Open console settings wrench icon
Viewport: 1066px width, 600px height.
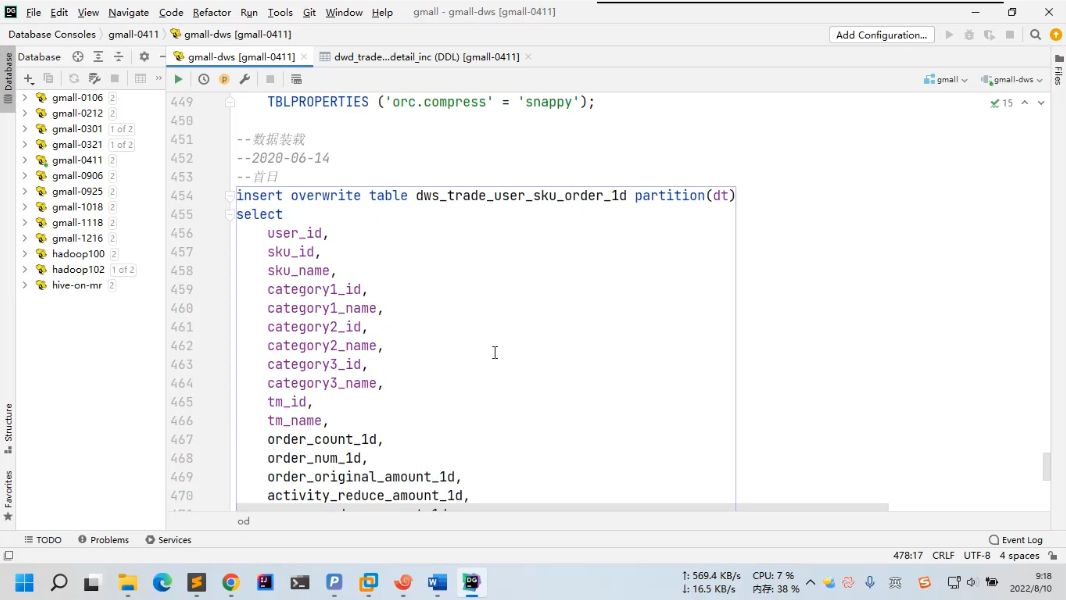244,79
